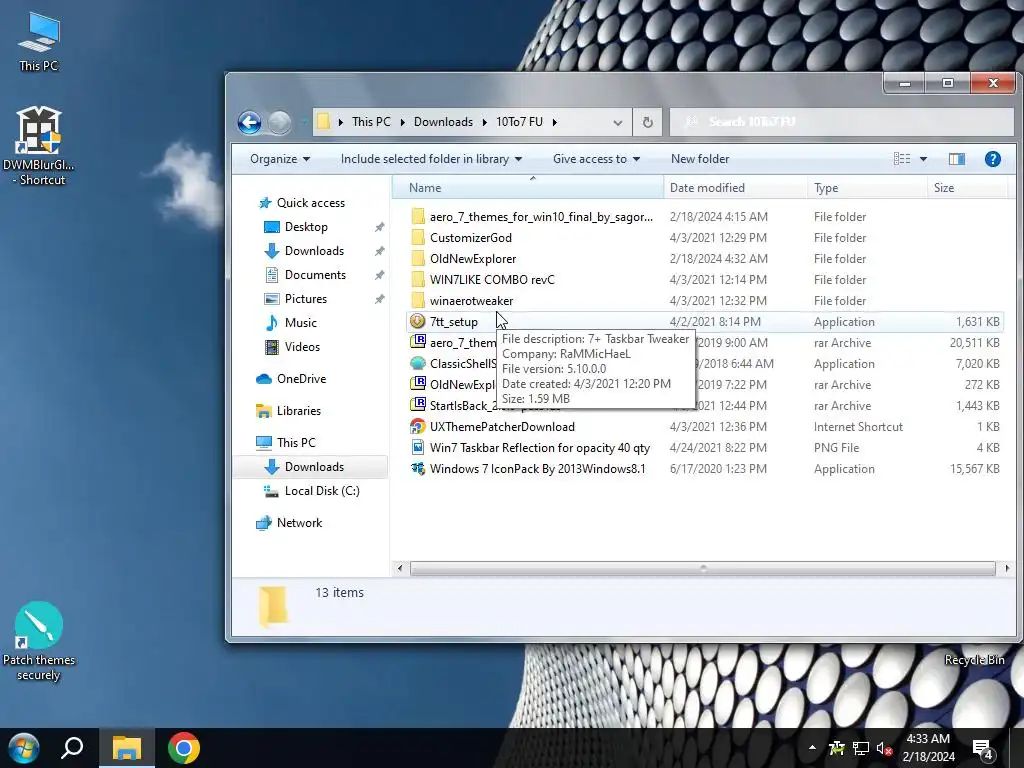Open the Give access to menu
Image resolution: width=1024 pixels, height=768 pixels.
point(596,159)
